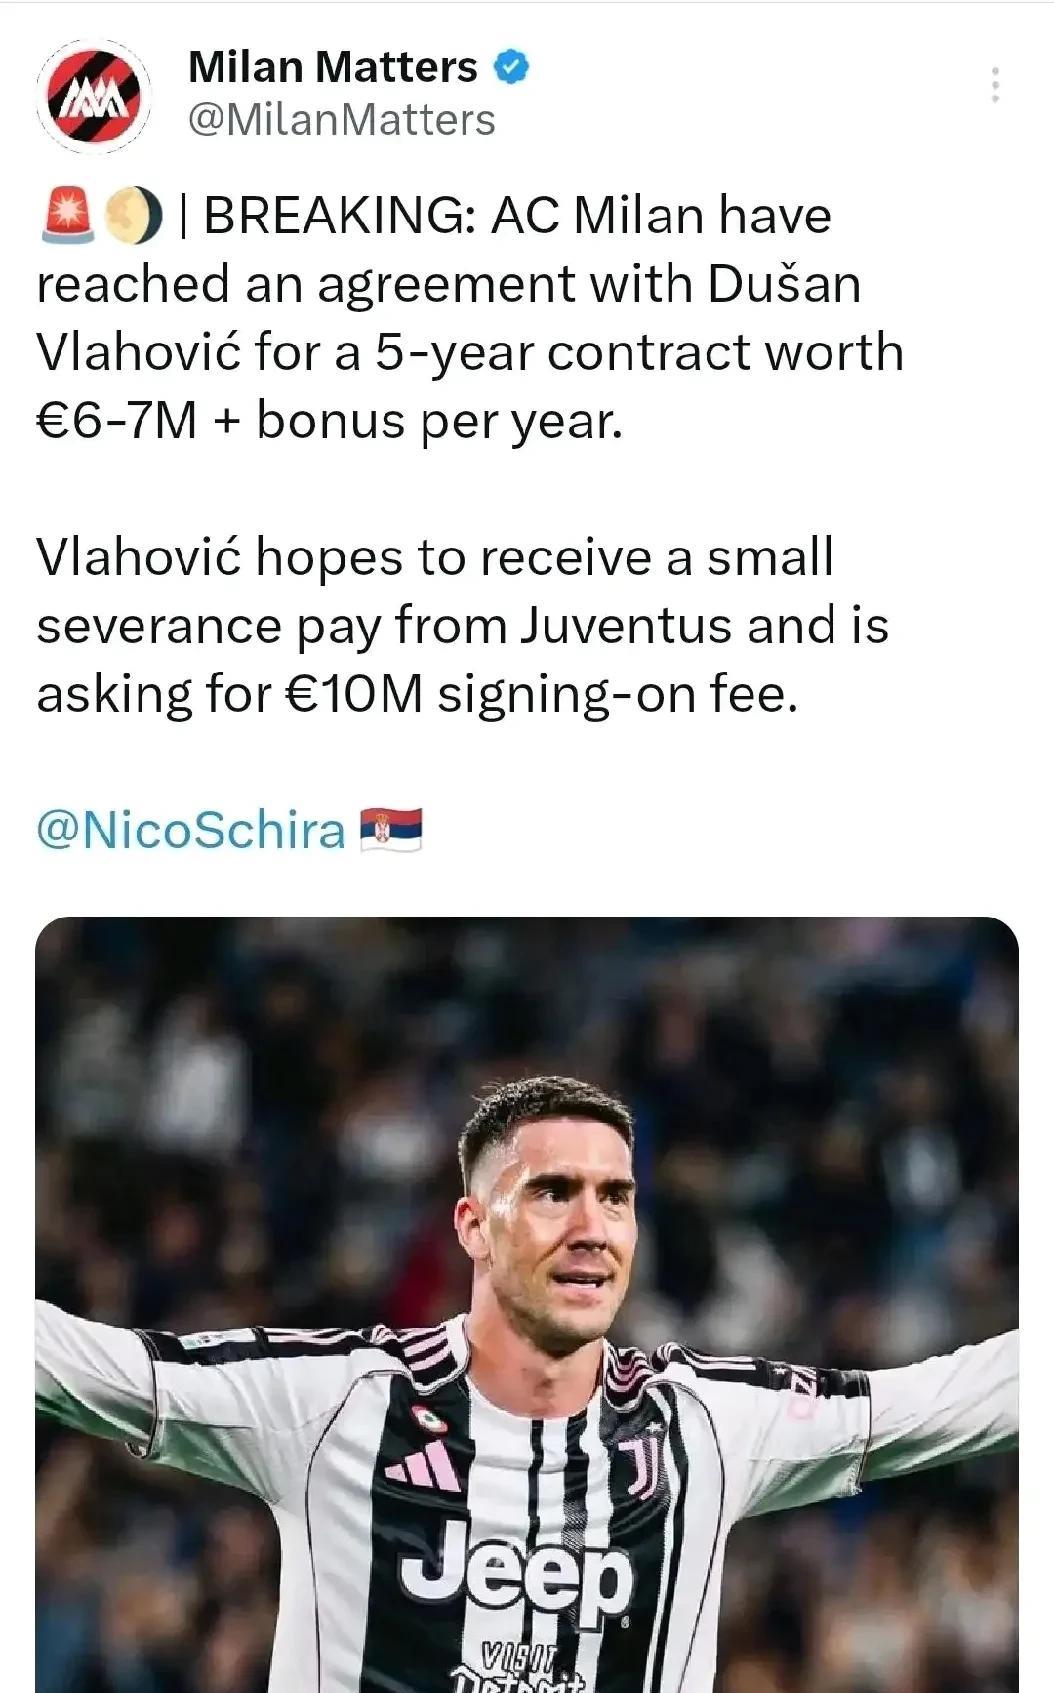Image resolution: width=1054 pixels, height=1693 pixels.
Task: Open the @NicoSchira mention link
Action: [191, 830]
